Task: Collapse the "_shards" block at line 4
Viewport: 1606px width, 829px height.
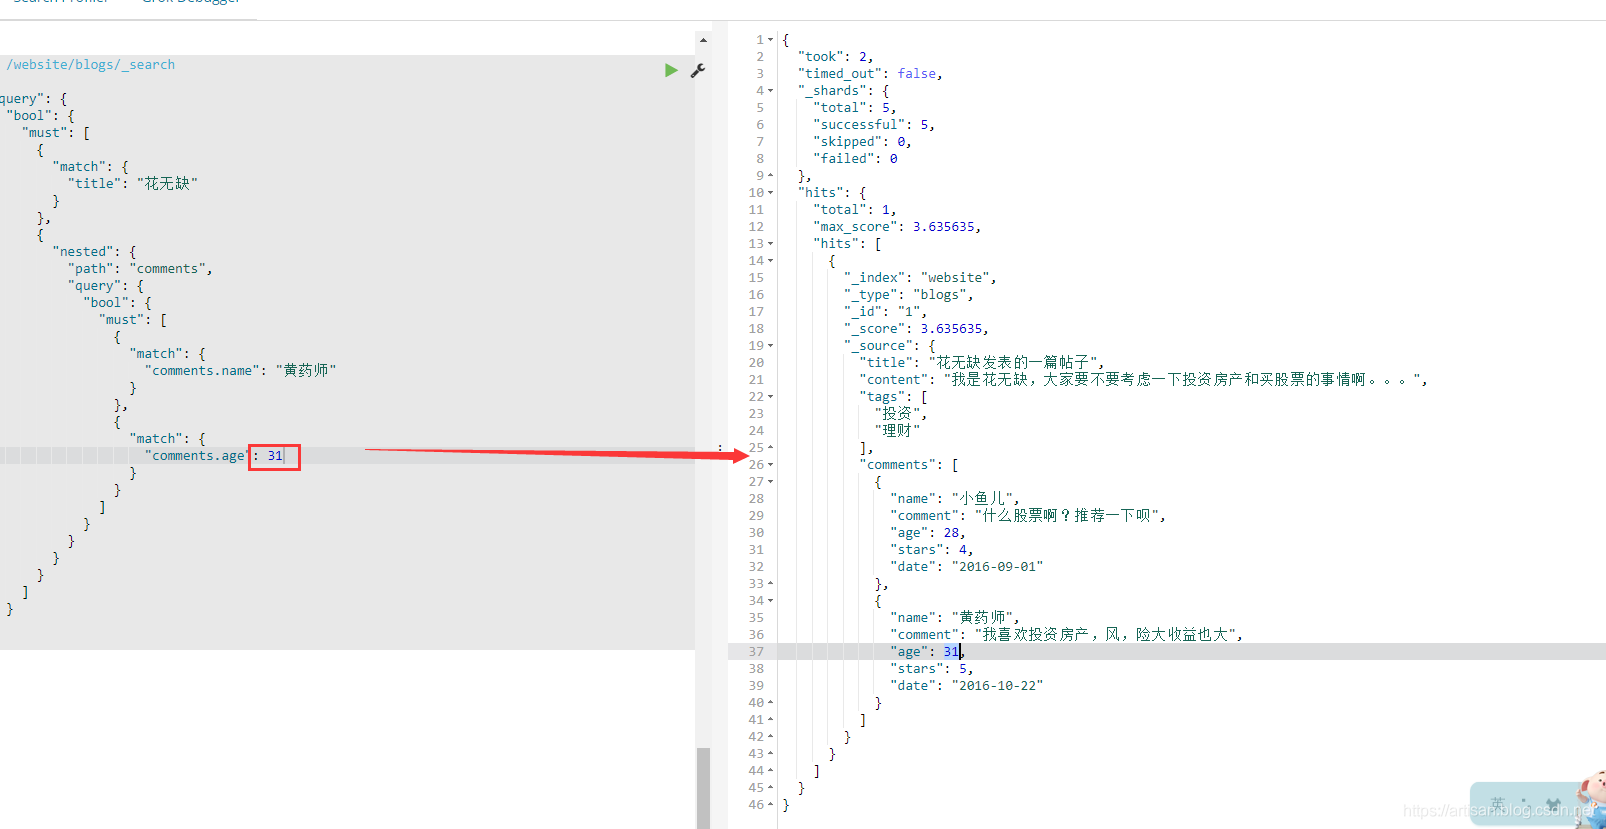Action: (x=770, y=91)
